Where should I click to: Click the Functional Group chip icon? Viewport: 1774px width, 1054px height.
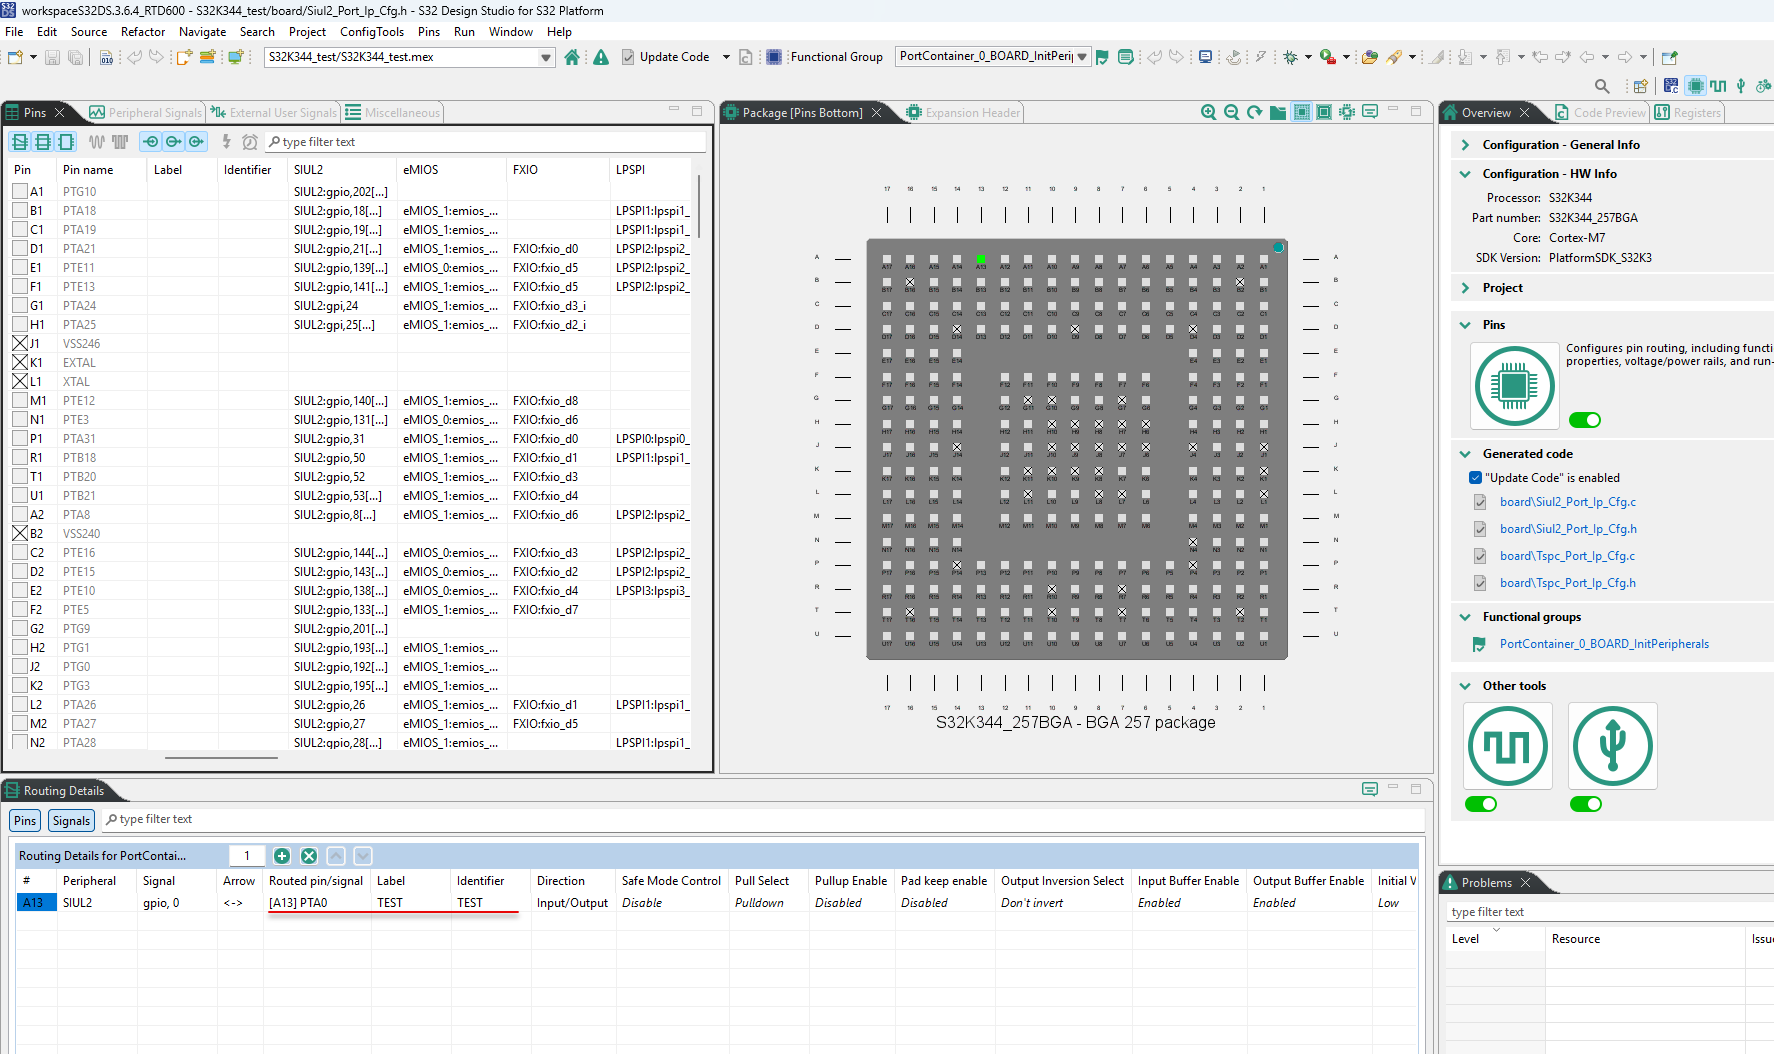[x=774, y=57]
